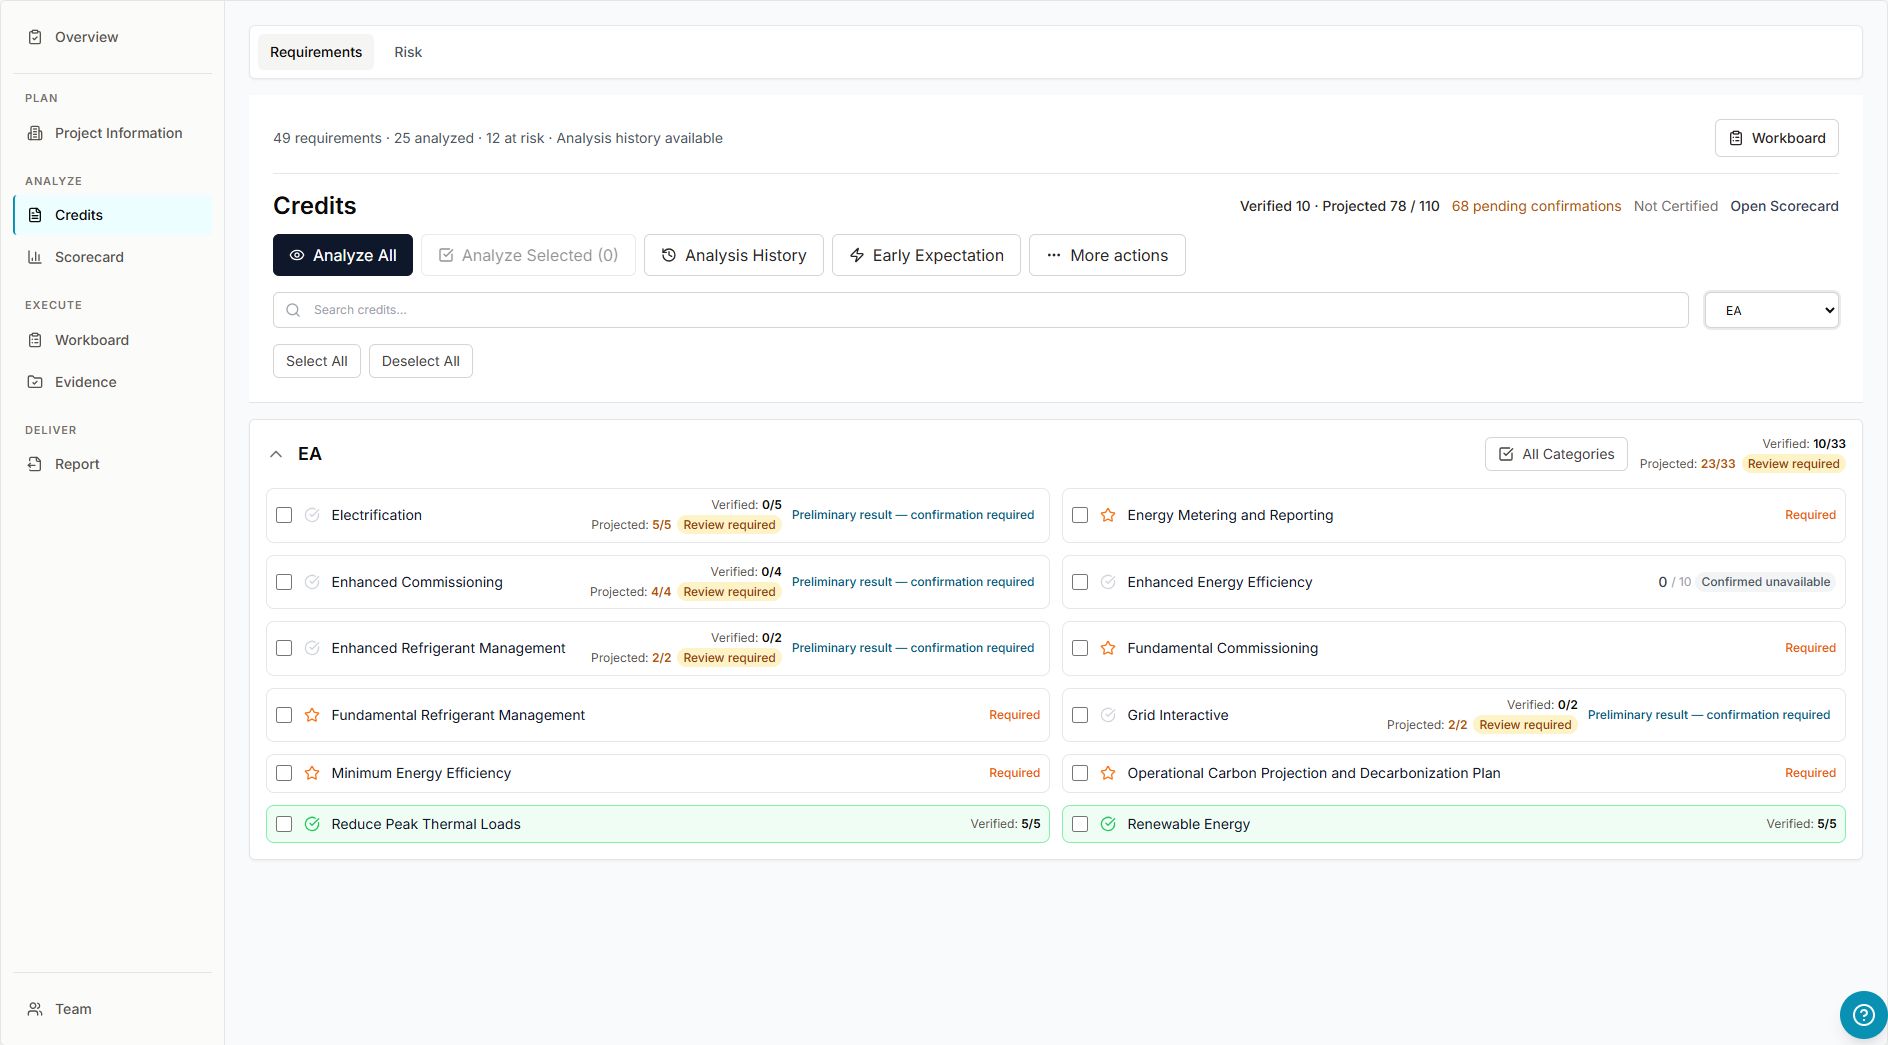This screenshot has width=1888, height=1045.
Task: Click the star icon beside Operational Carbon Projection
Action: (1108, 773)
